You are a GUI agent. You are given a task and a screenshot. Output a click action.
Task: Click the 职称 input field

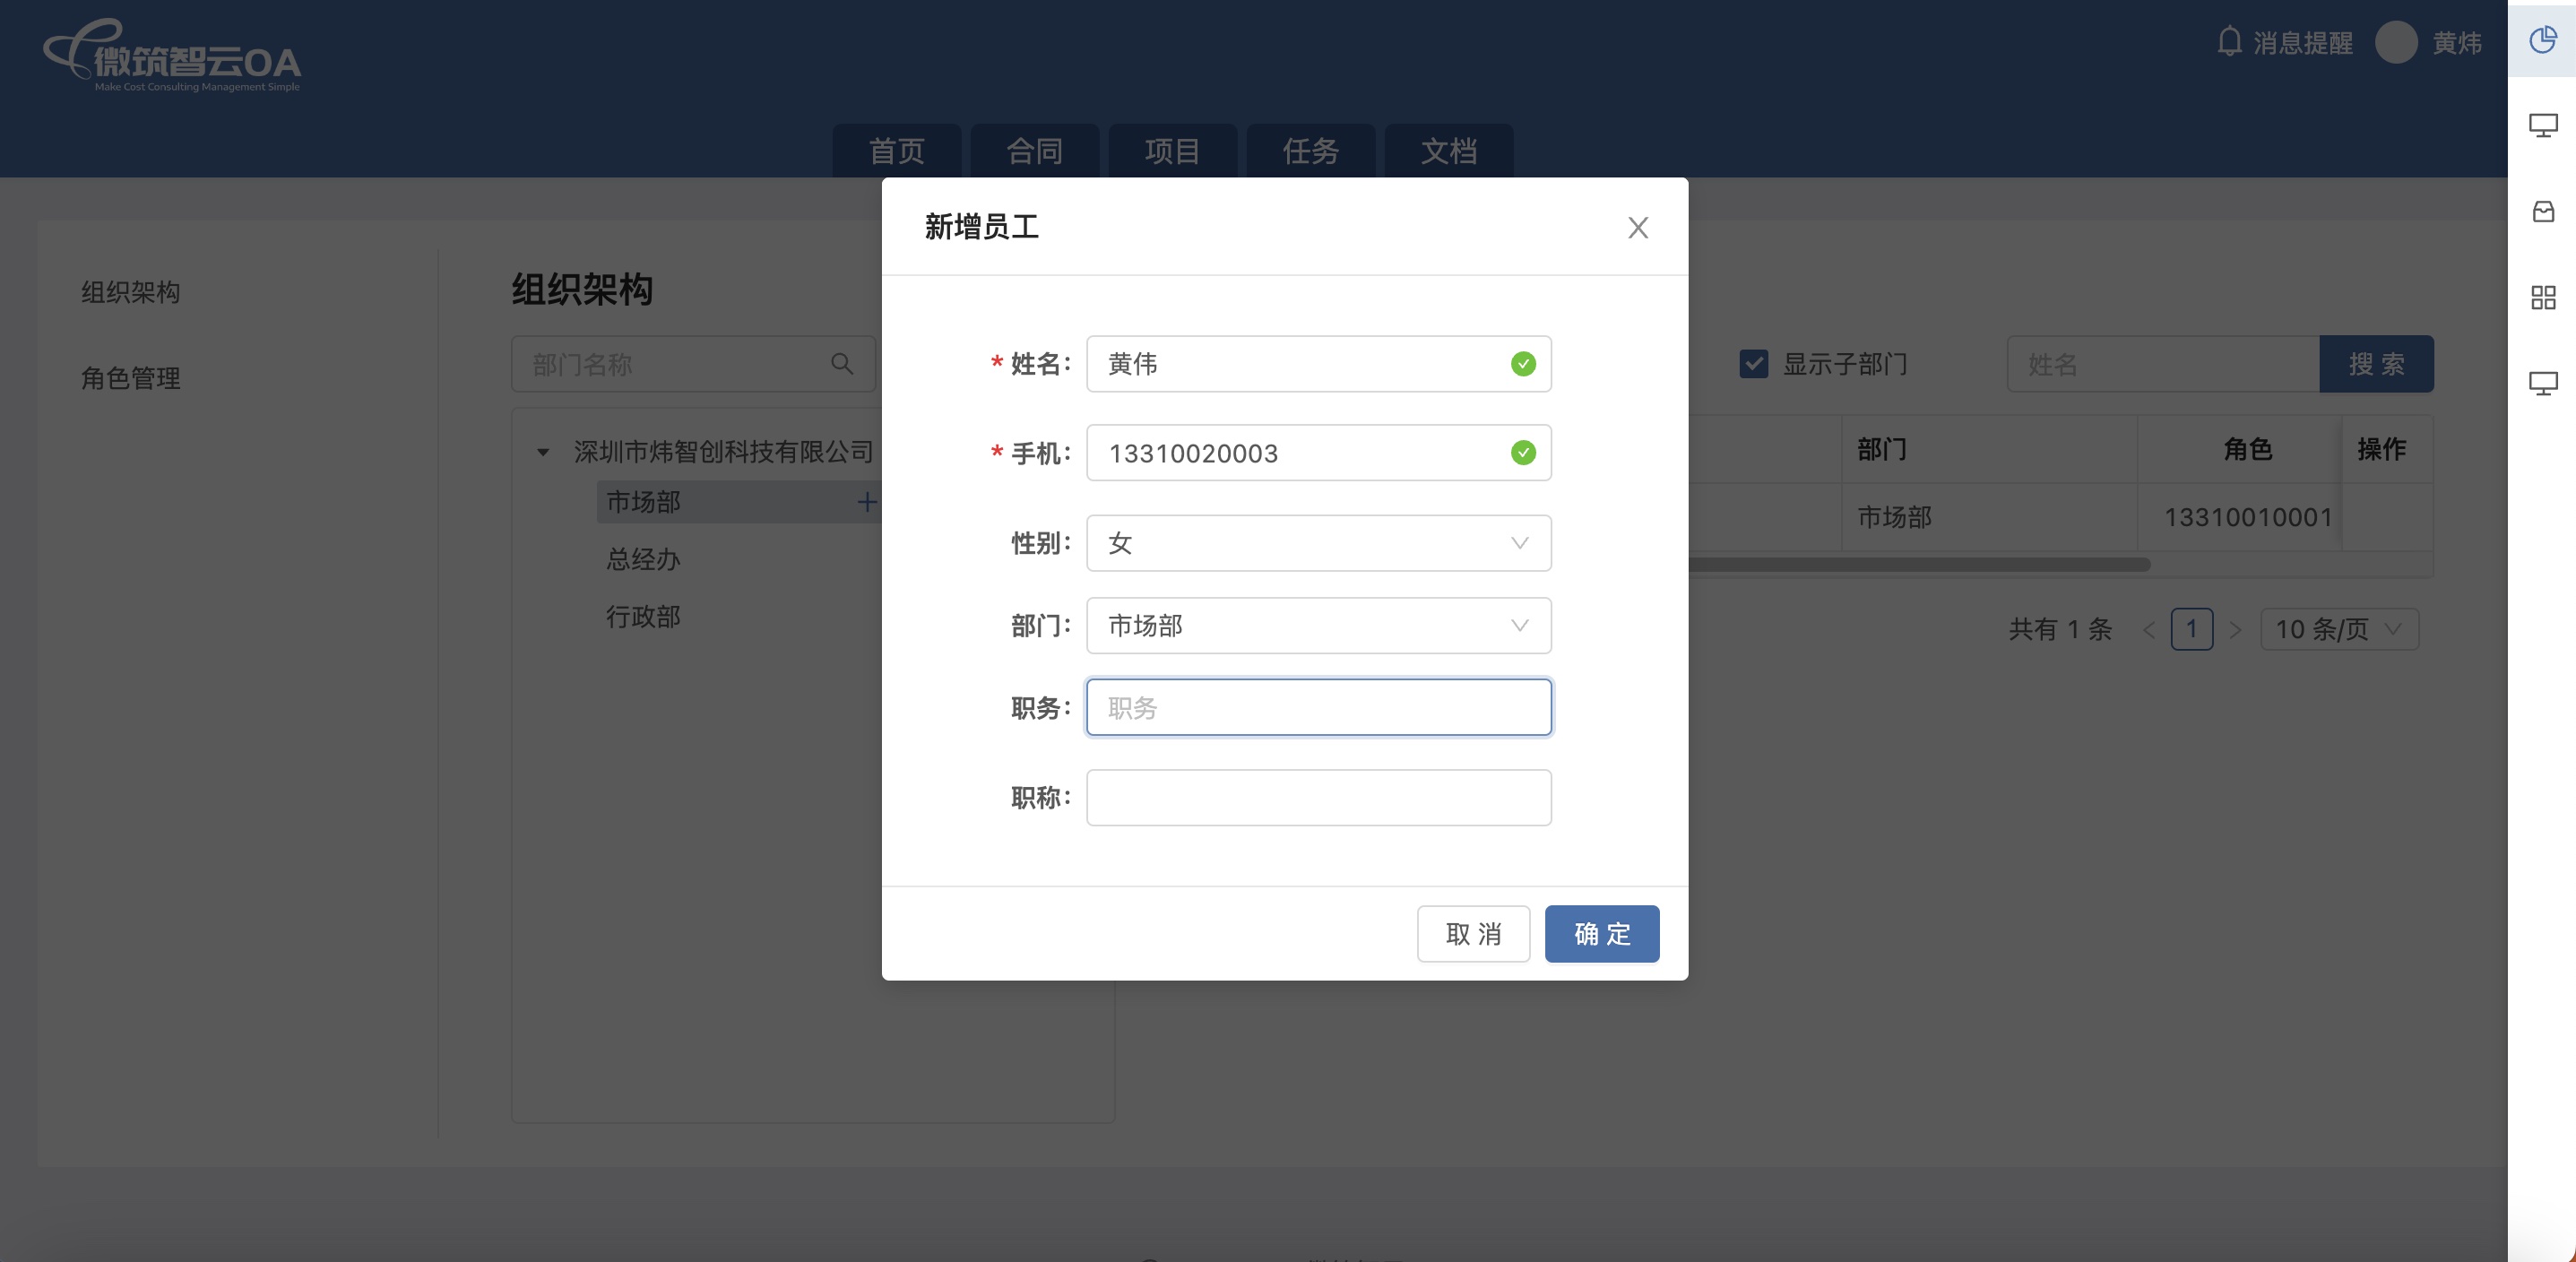click(1318, 798)
